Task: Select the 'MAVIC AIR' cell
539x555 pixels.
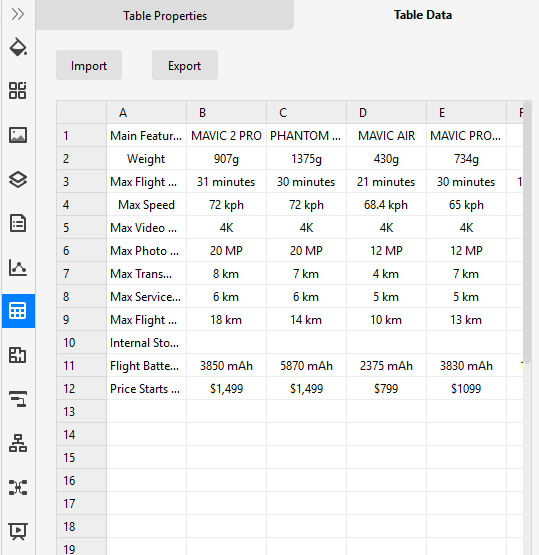Action: coord(386,136)
